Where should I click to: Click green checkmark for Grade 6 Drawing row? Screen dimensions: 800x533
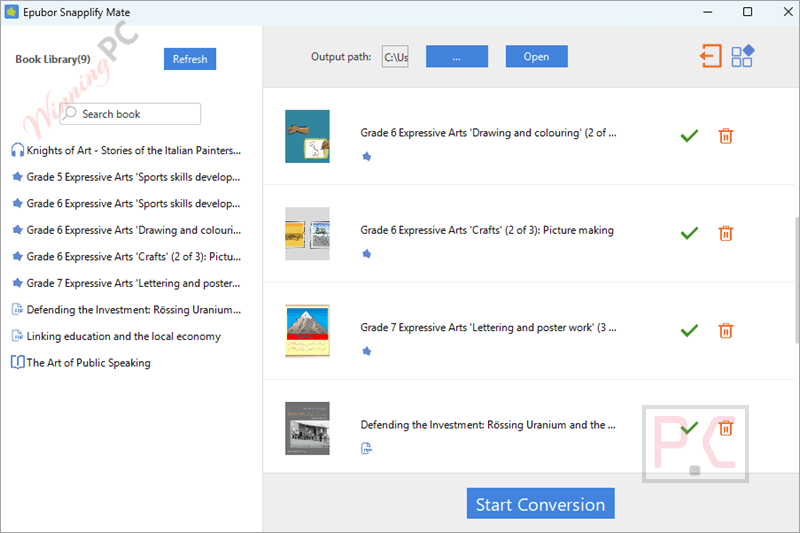689,136
